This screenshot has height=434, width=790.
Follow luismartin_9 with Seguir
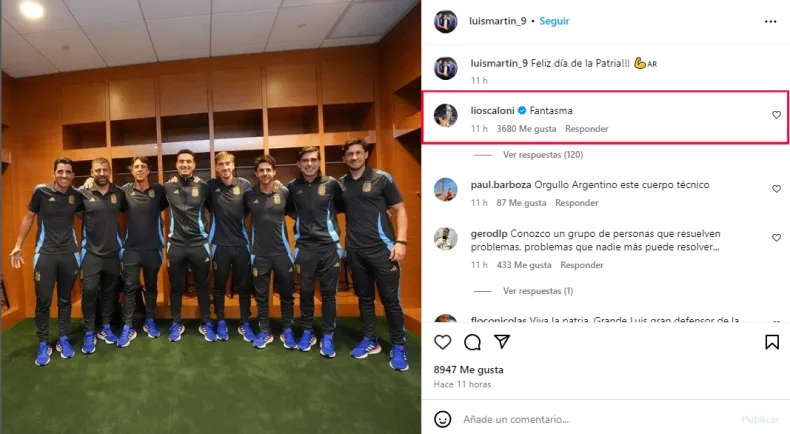[x=554, y=21]
